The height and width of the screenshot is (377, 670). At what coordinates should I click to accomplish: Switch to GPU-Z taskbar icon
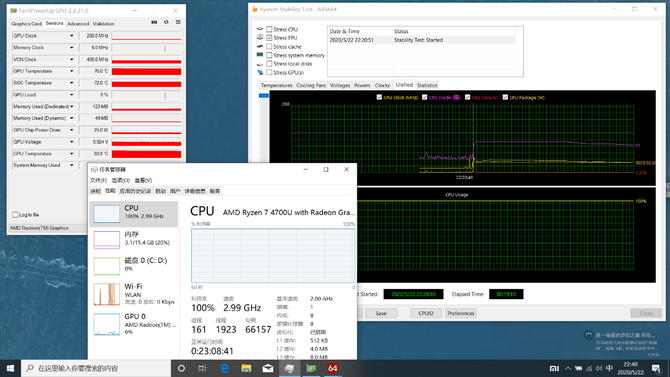tap(311, 368)
